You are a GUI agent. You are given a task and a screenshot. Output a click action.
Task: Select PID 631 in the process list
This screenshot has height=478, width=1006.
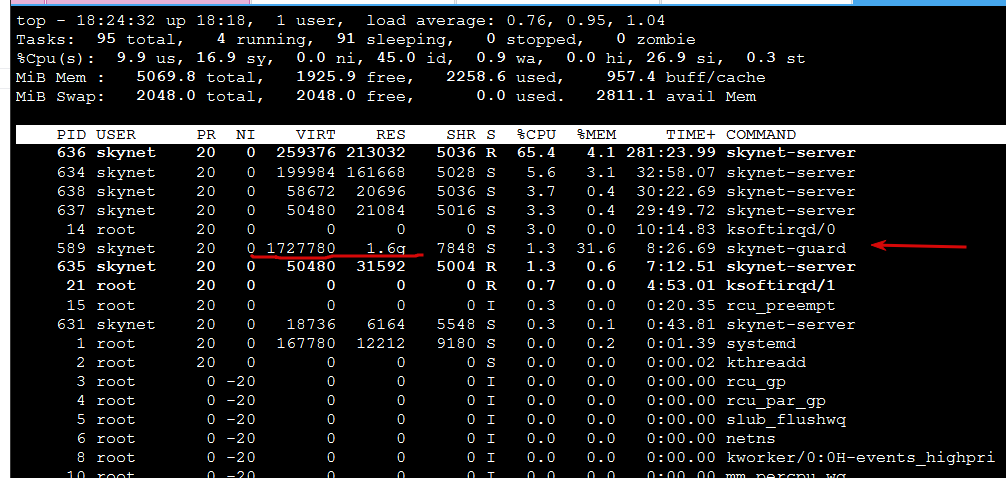(x=71, y=325)
